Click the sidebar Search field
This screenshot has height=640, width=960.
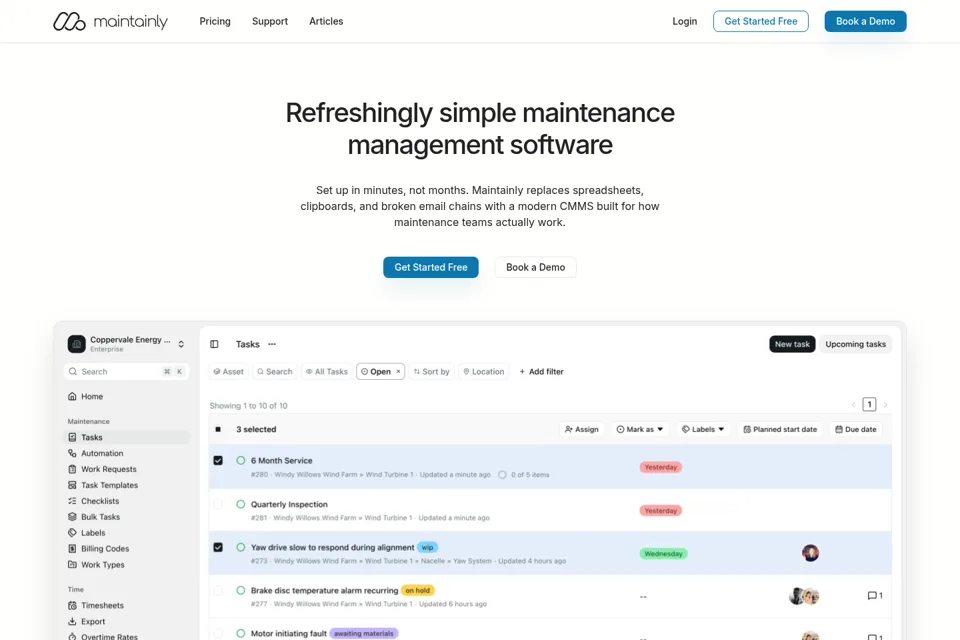[126, 371]
